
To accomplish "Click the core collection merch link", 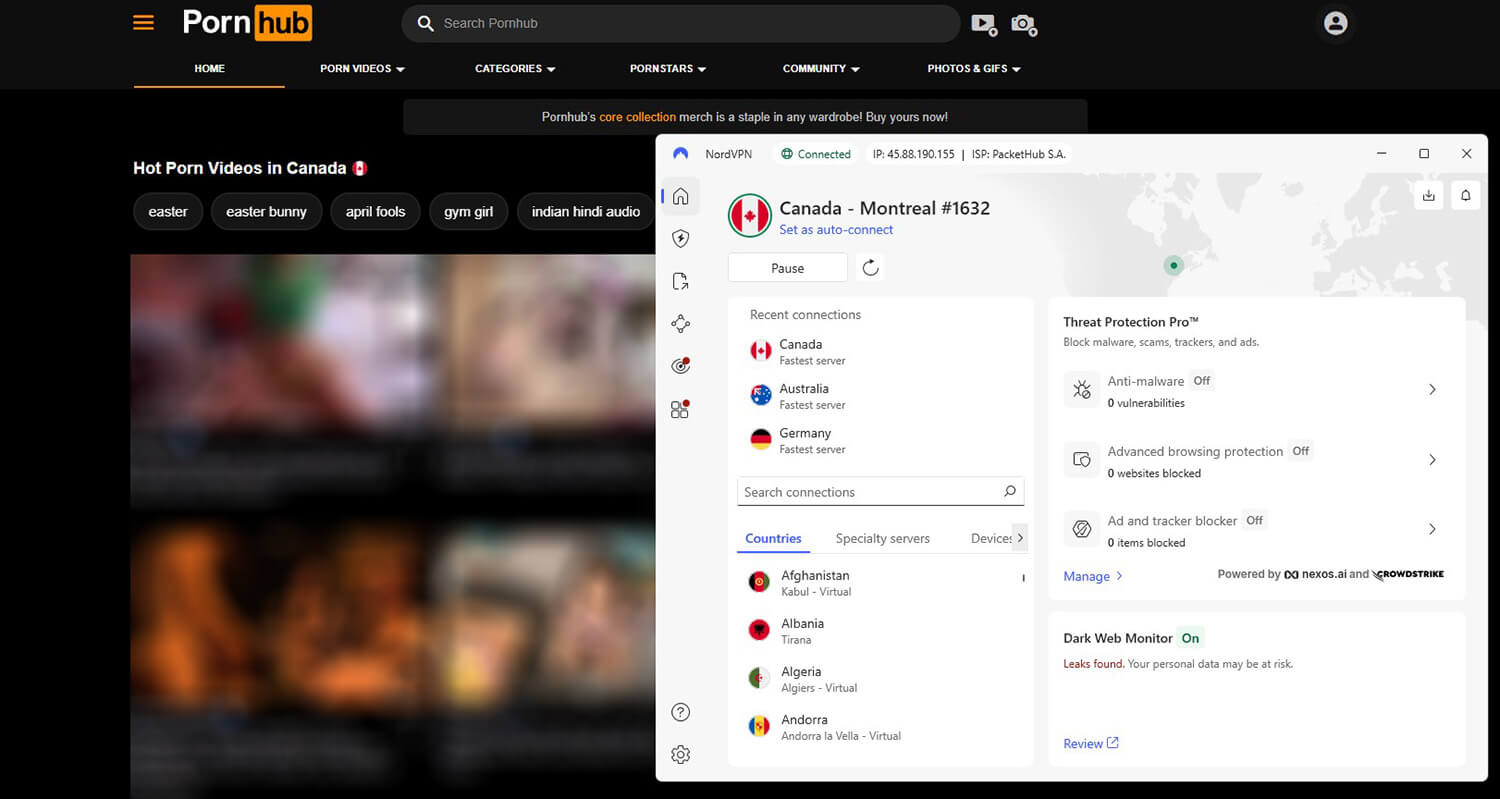I will tap(638, 117).
